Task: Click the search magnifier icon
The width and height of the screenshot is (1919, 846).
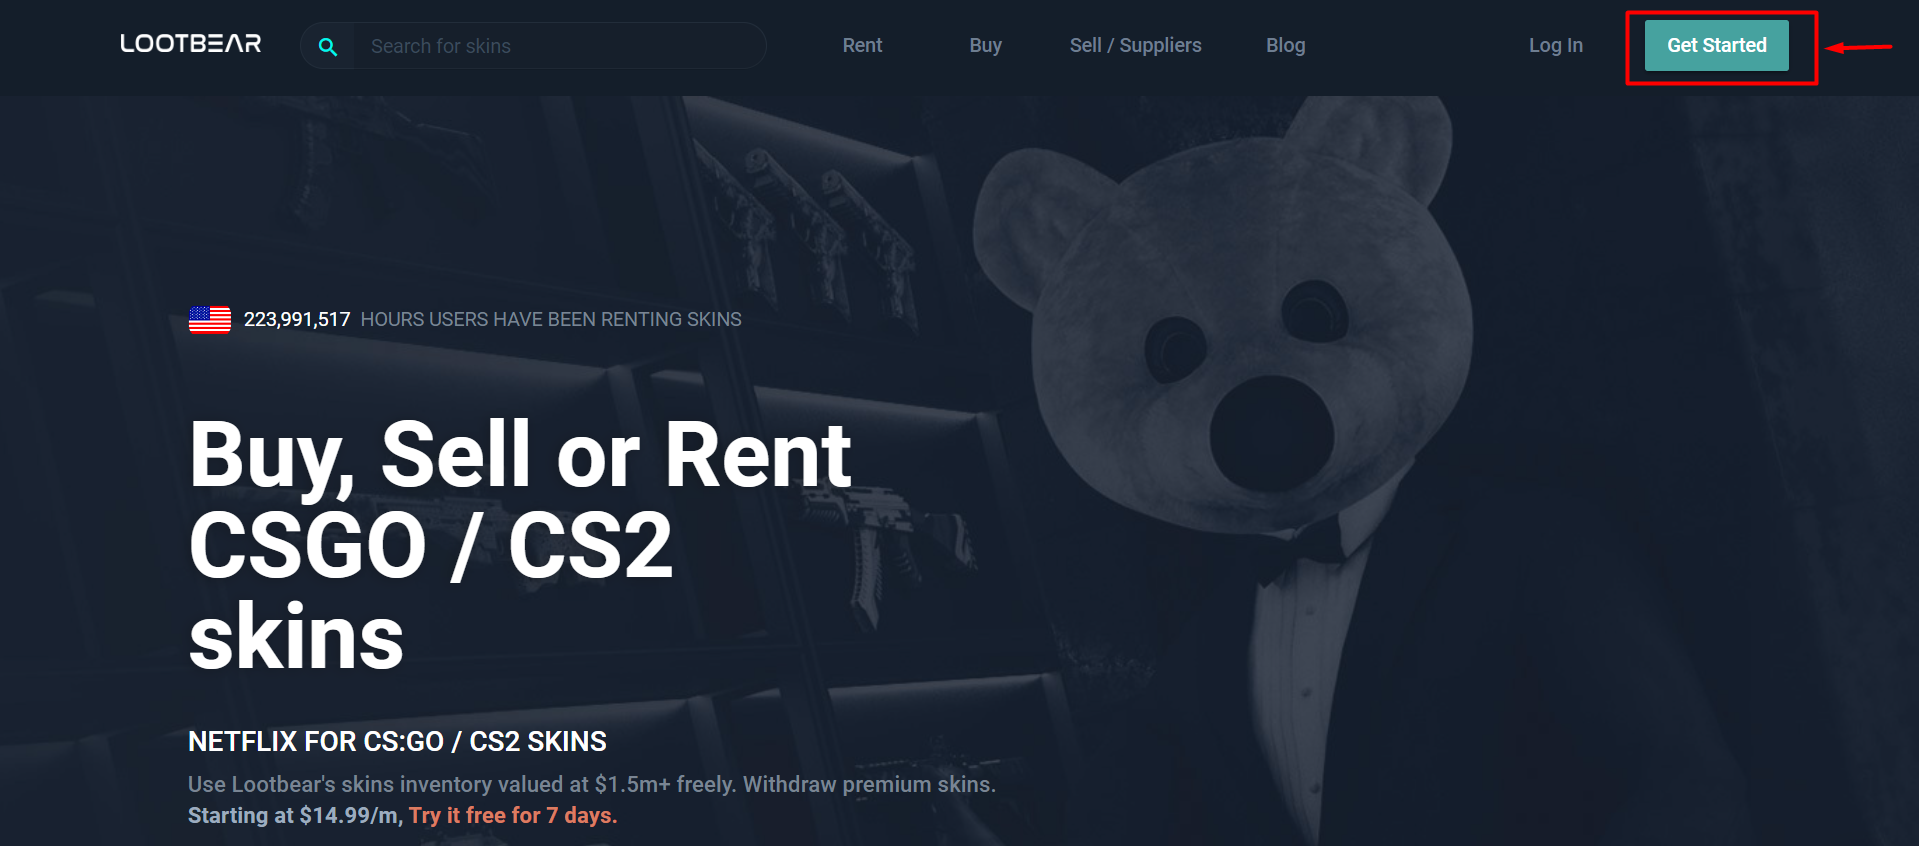Action: click(328, 46)
